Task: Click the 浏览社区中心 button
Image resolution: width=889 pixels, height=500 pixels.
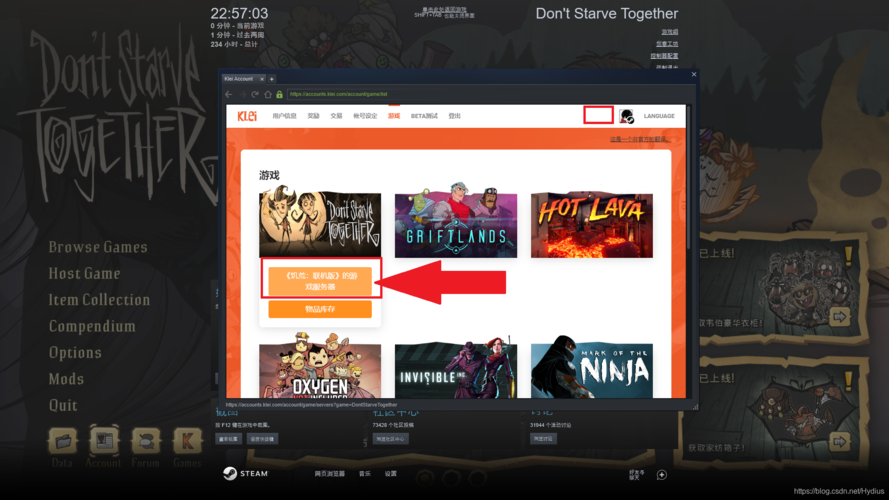Action: point(391,439)
